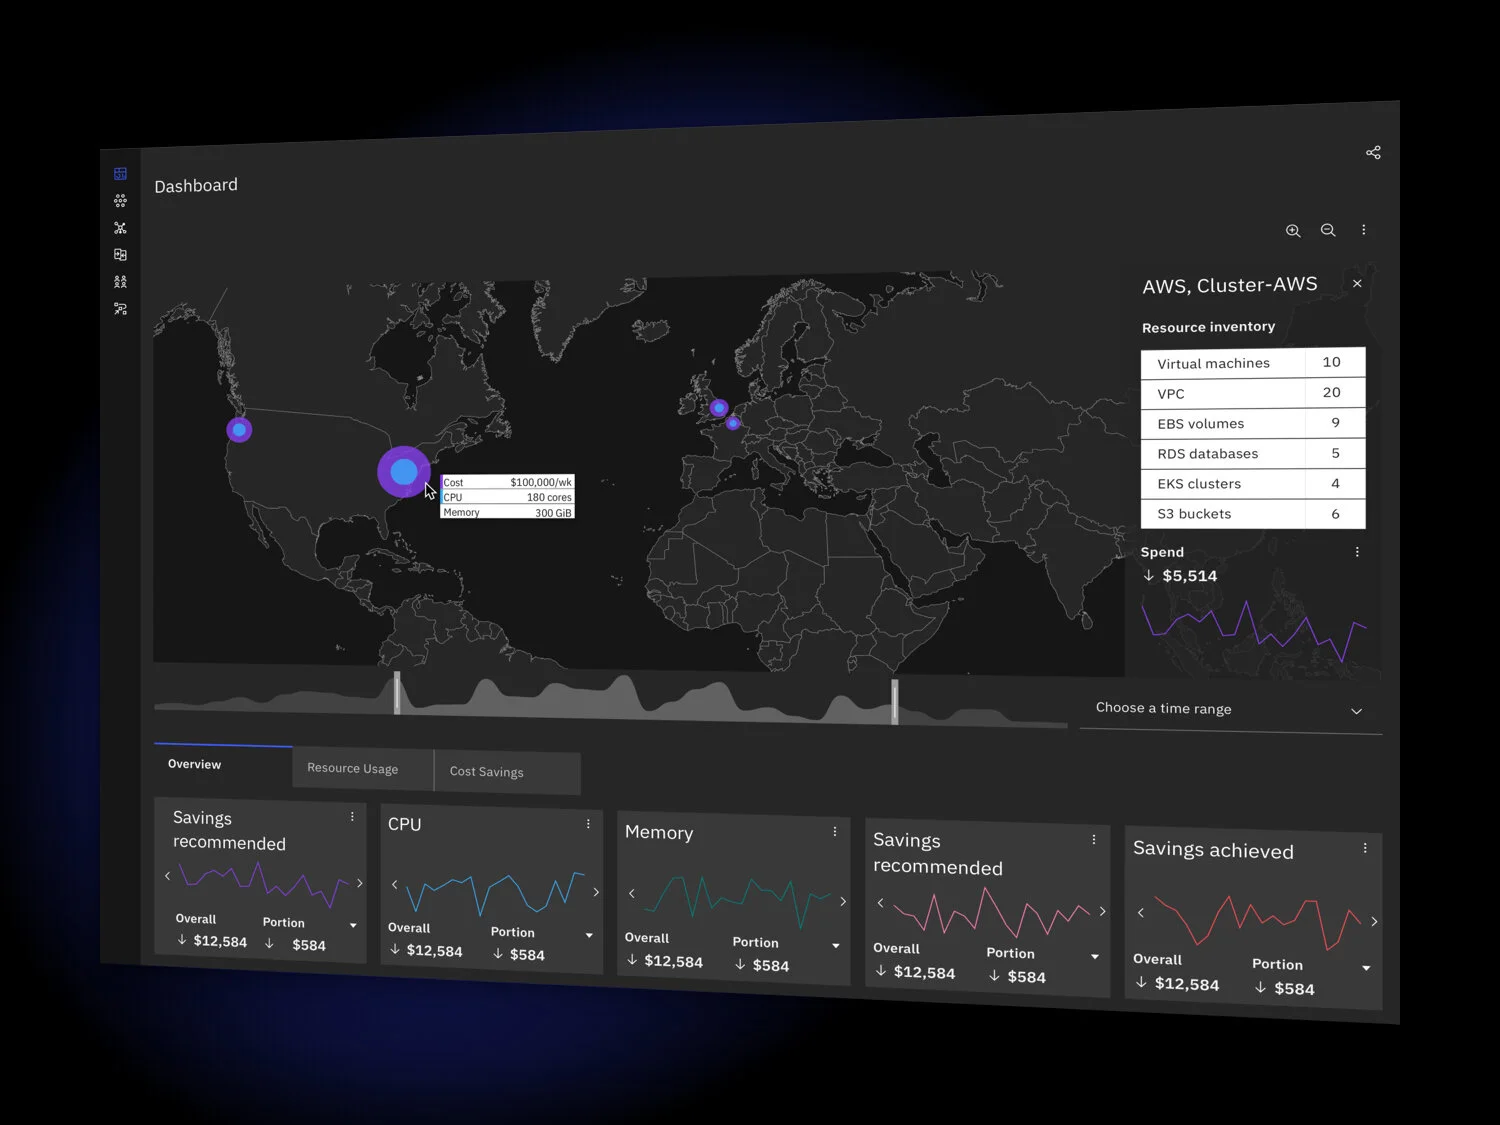Expand the Choose a time range dropdown
1500x1125 pixels.
click(x=1357, y=710)
